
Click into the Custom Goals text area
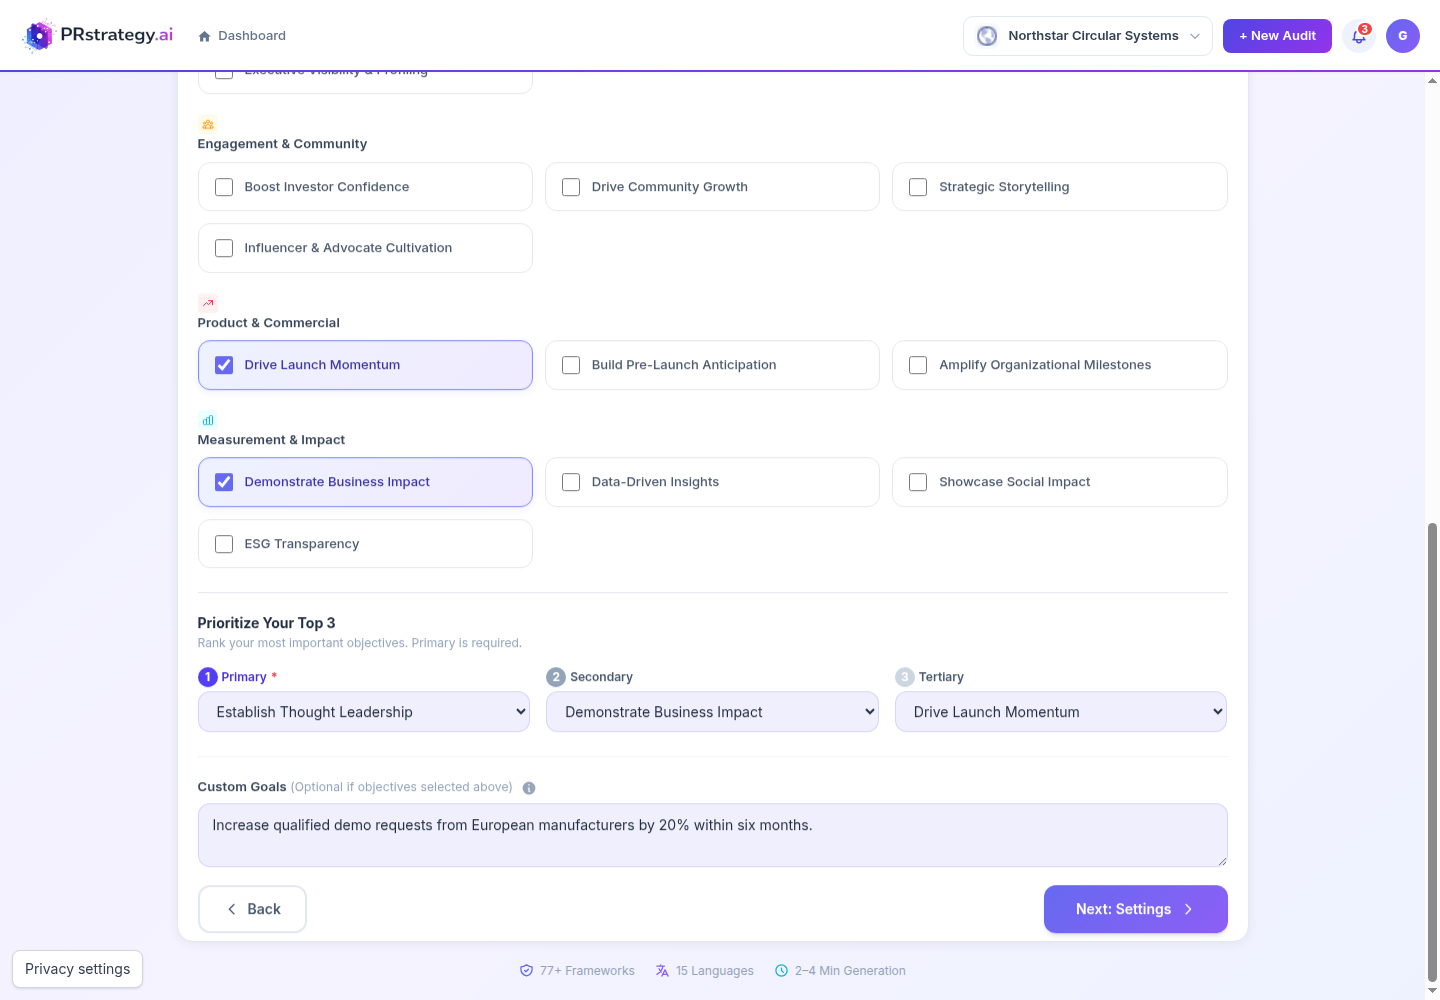point(713,835)
